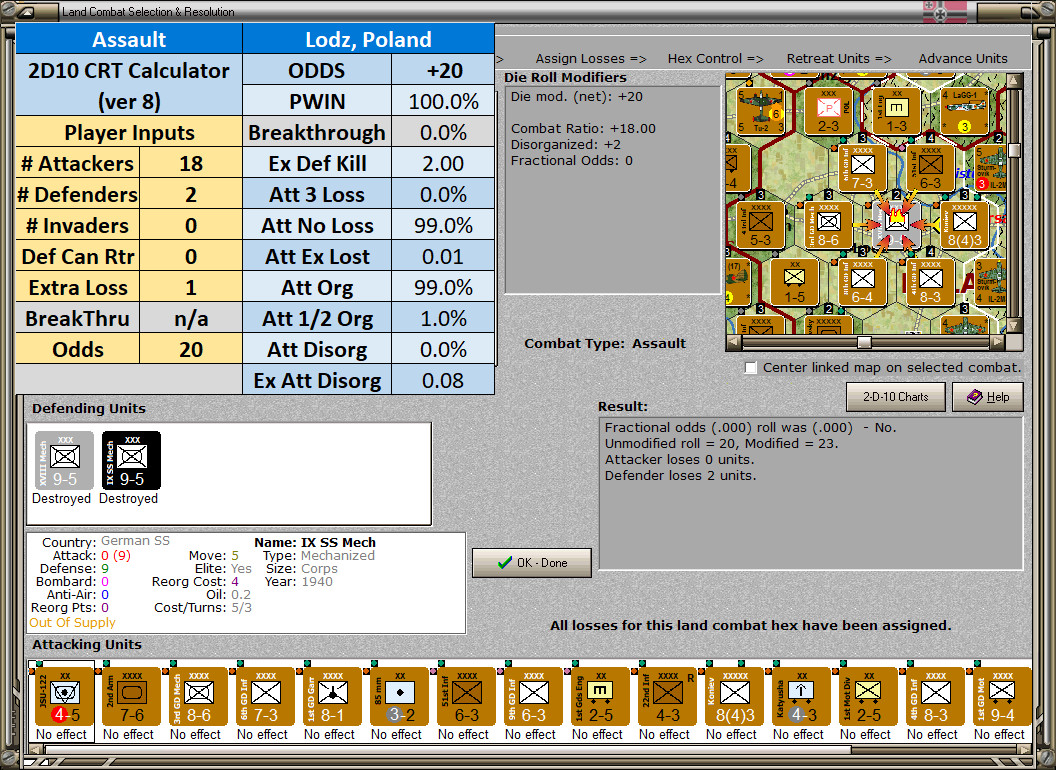Image resolution: width=1056 pixels, height=770 pixels.
Task: Select the 85 mm 3-2 attacking unit
Action: pyautogui.click(x=399, y=697)
